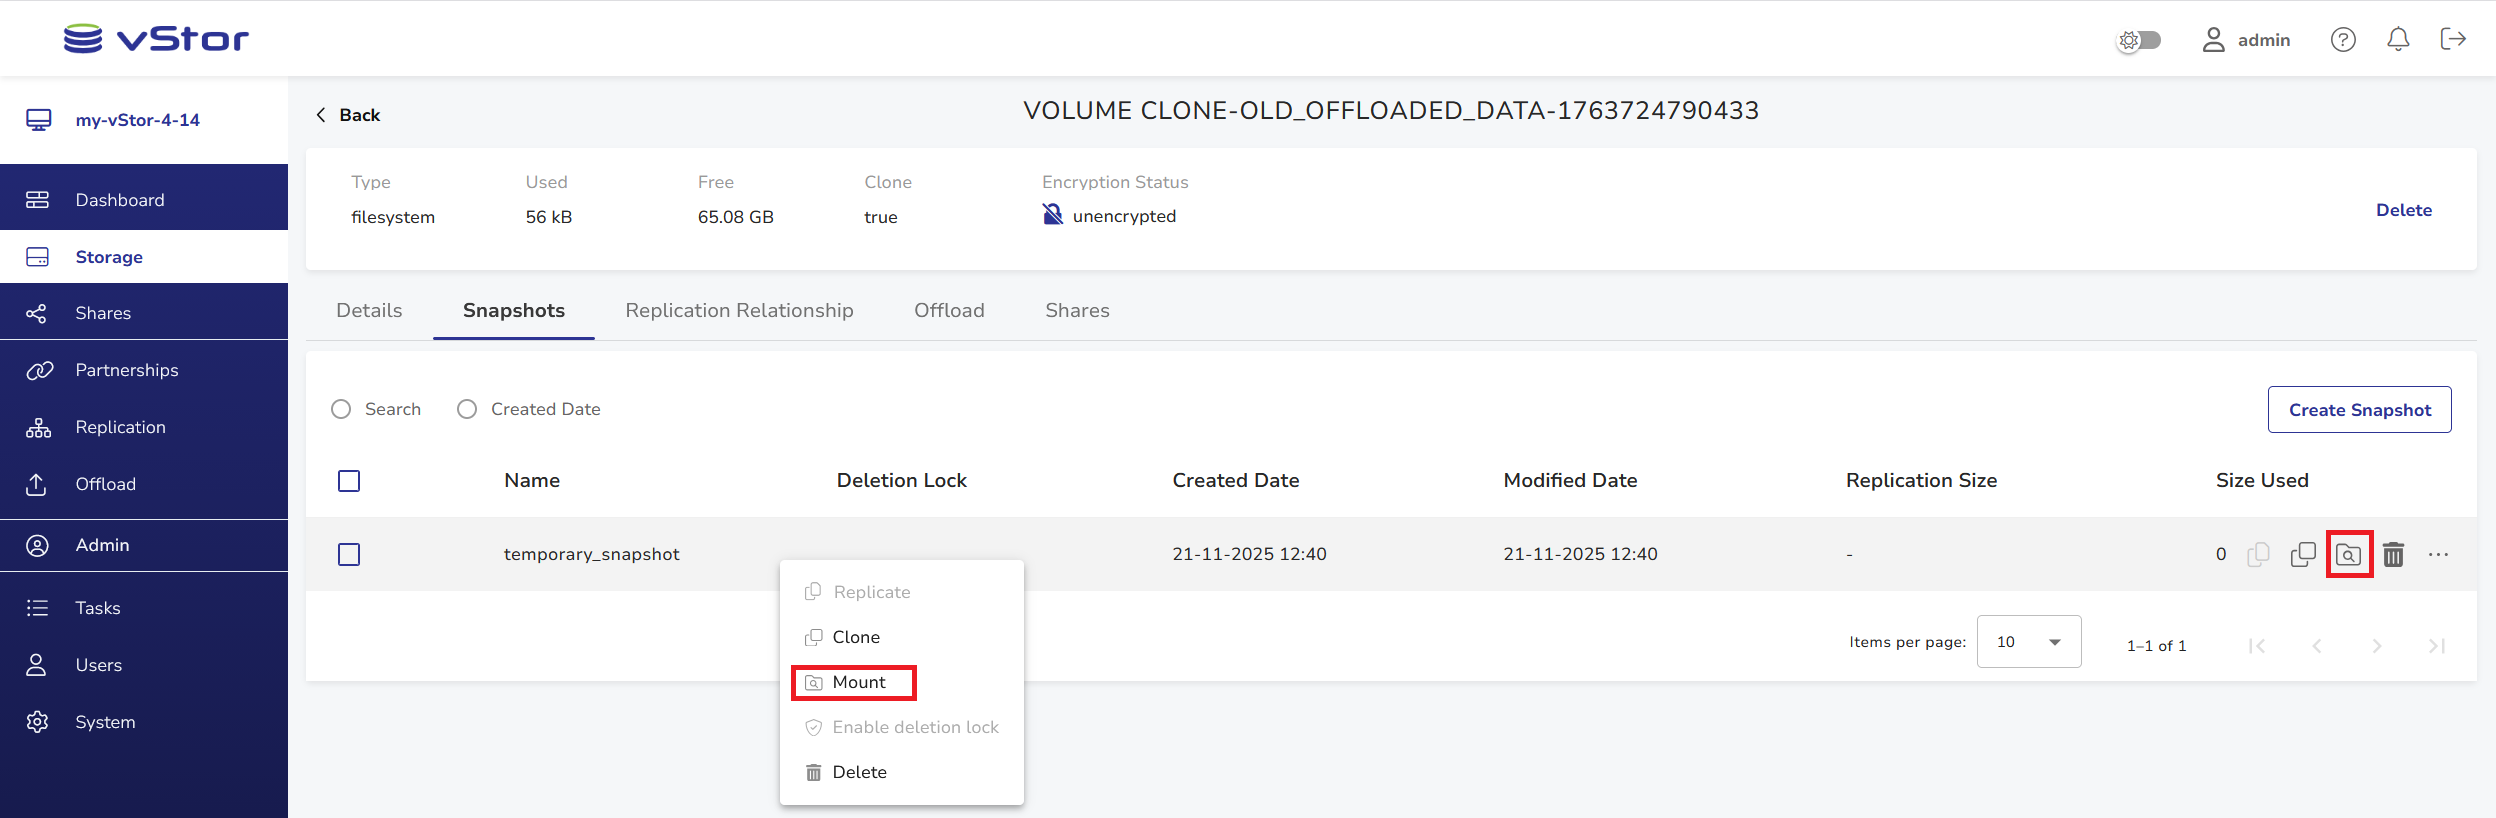Click the mount snapshot icon in row

[2348, 554]
